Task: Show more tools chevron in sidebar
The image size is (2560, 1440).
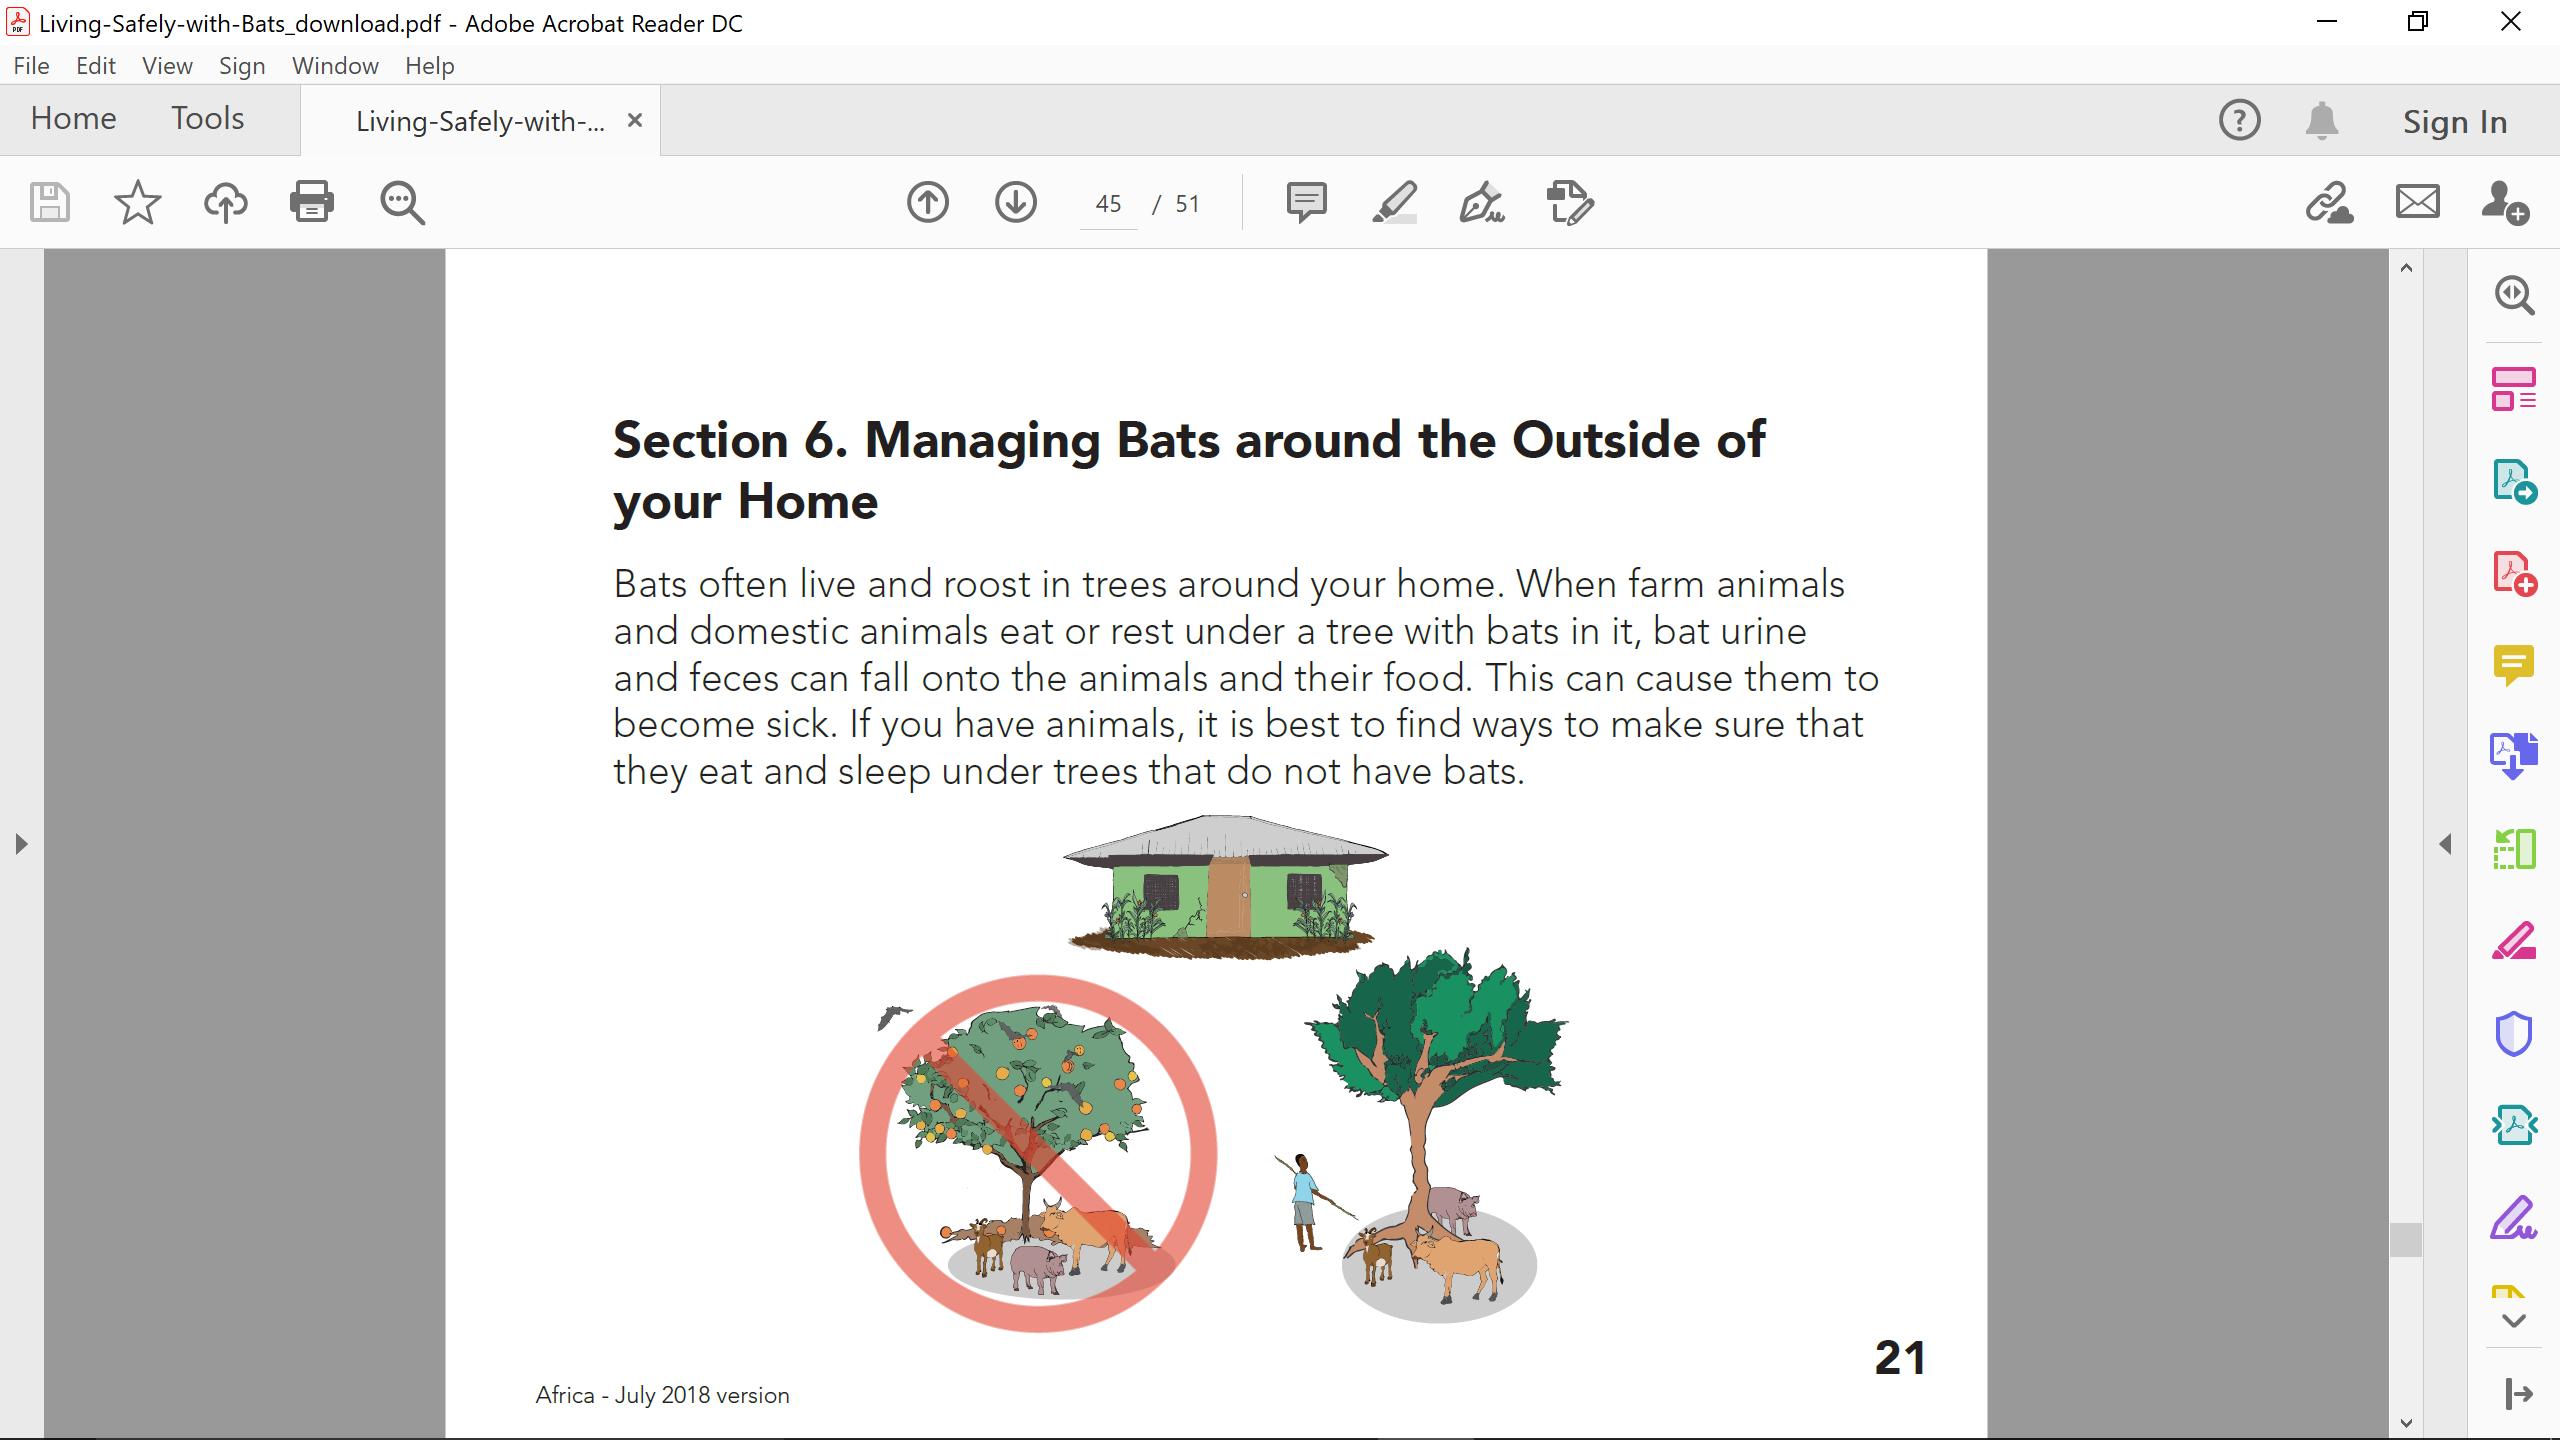Action: (2513, 1321)
